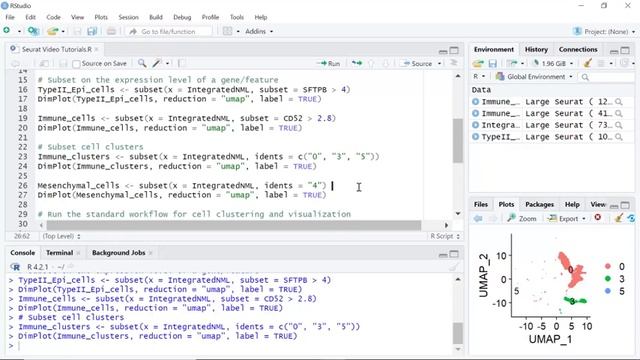The image size is (640, 360).
Task: Click the Run button
Action: coord(329,63)
